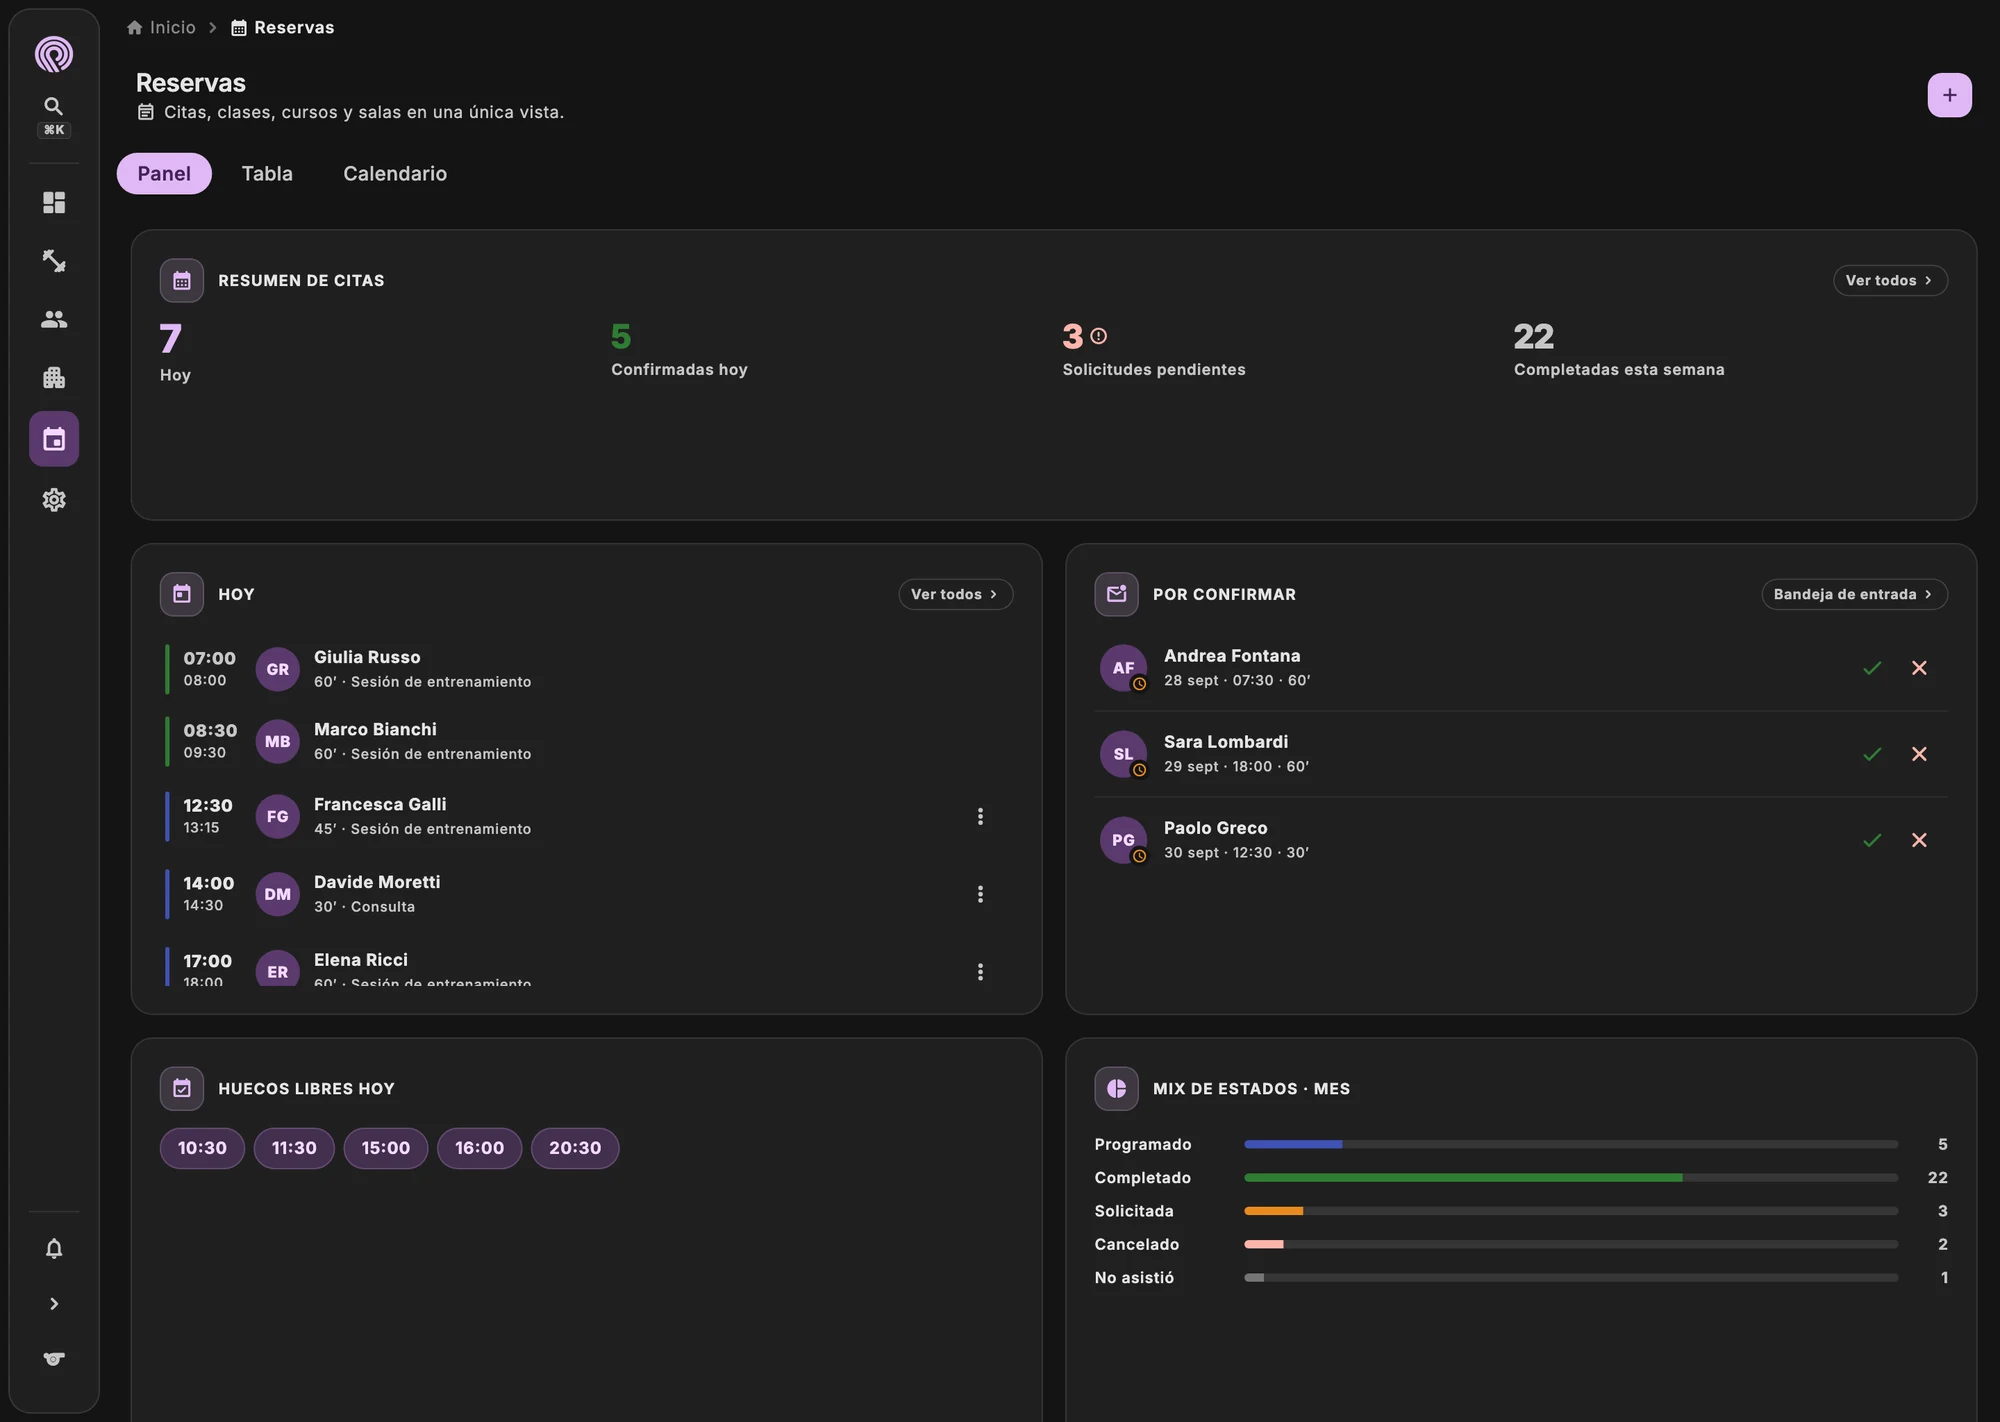
Task: Open the people clients icon in sidebar
Action: [54, 319]
